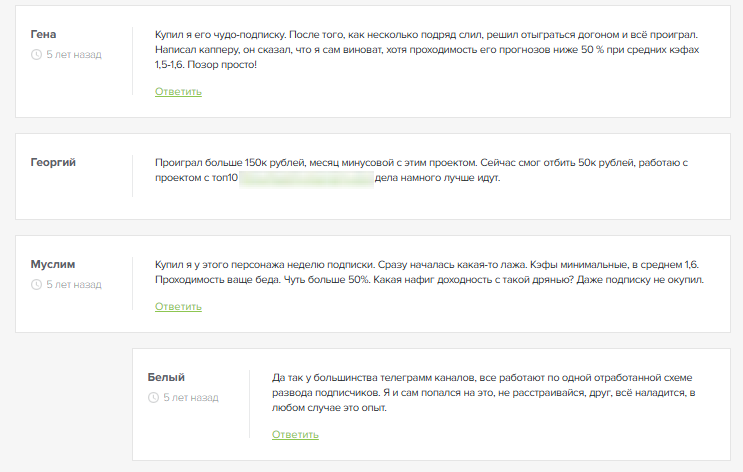Click the clock icon beside Гена's timestamp

click(37, 54)
